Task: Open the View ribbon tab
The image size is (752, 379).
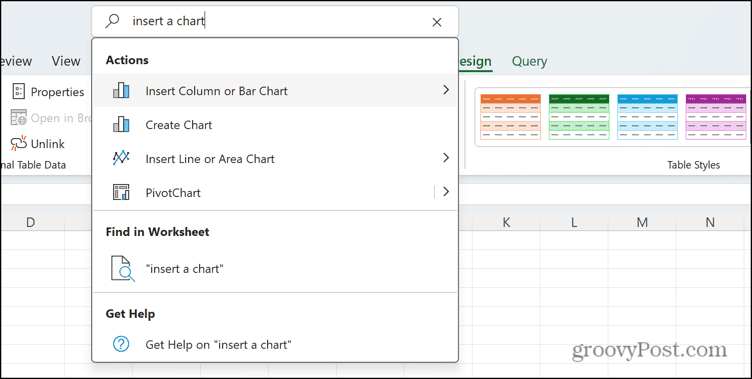Action: [x=66, y=61]
